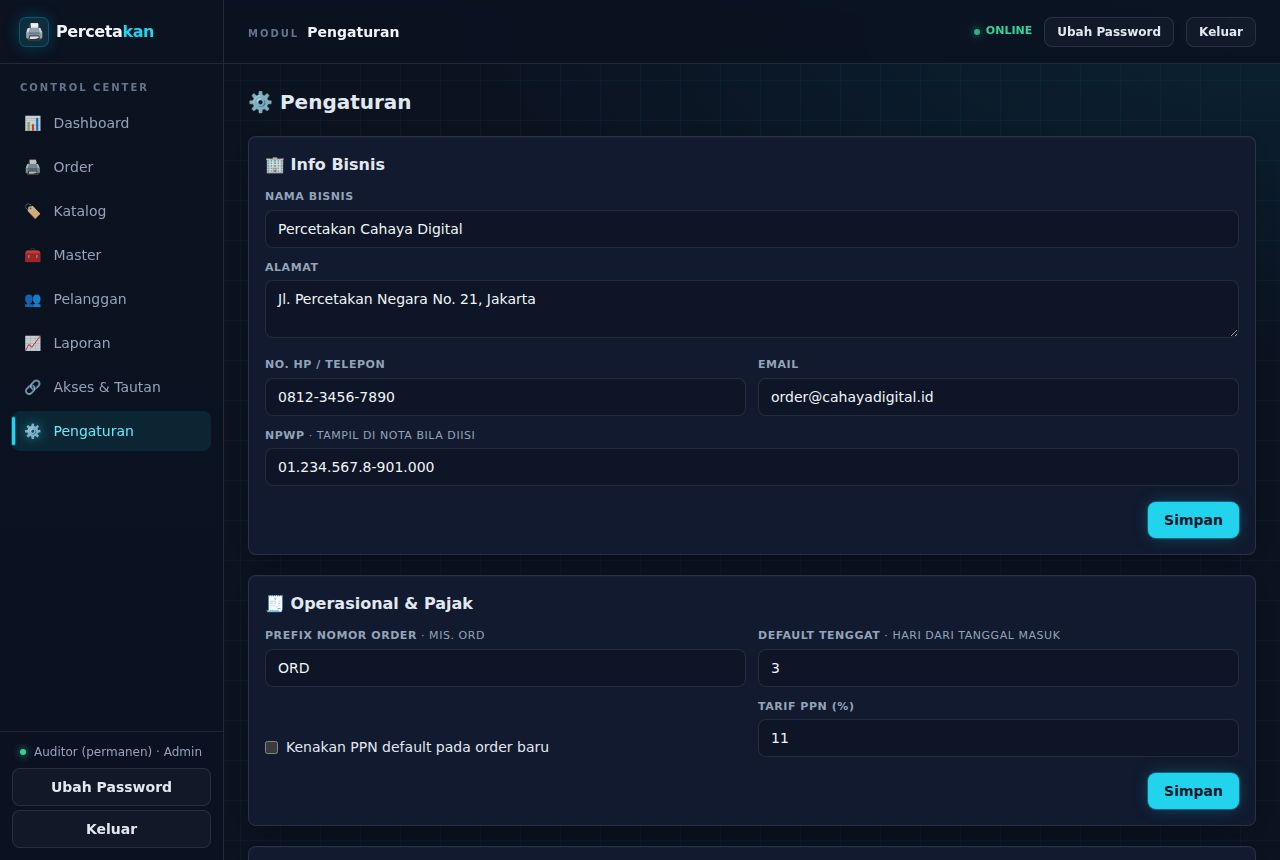Open the Pelanggan menu item
The image size is (1280, 860).
click(x=111, y=299)
